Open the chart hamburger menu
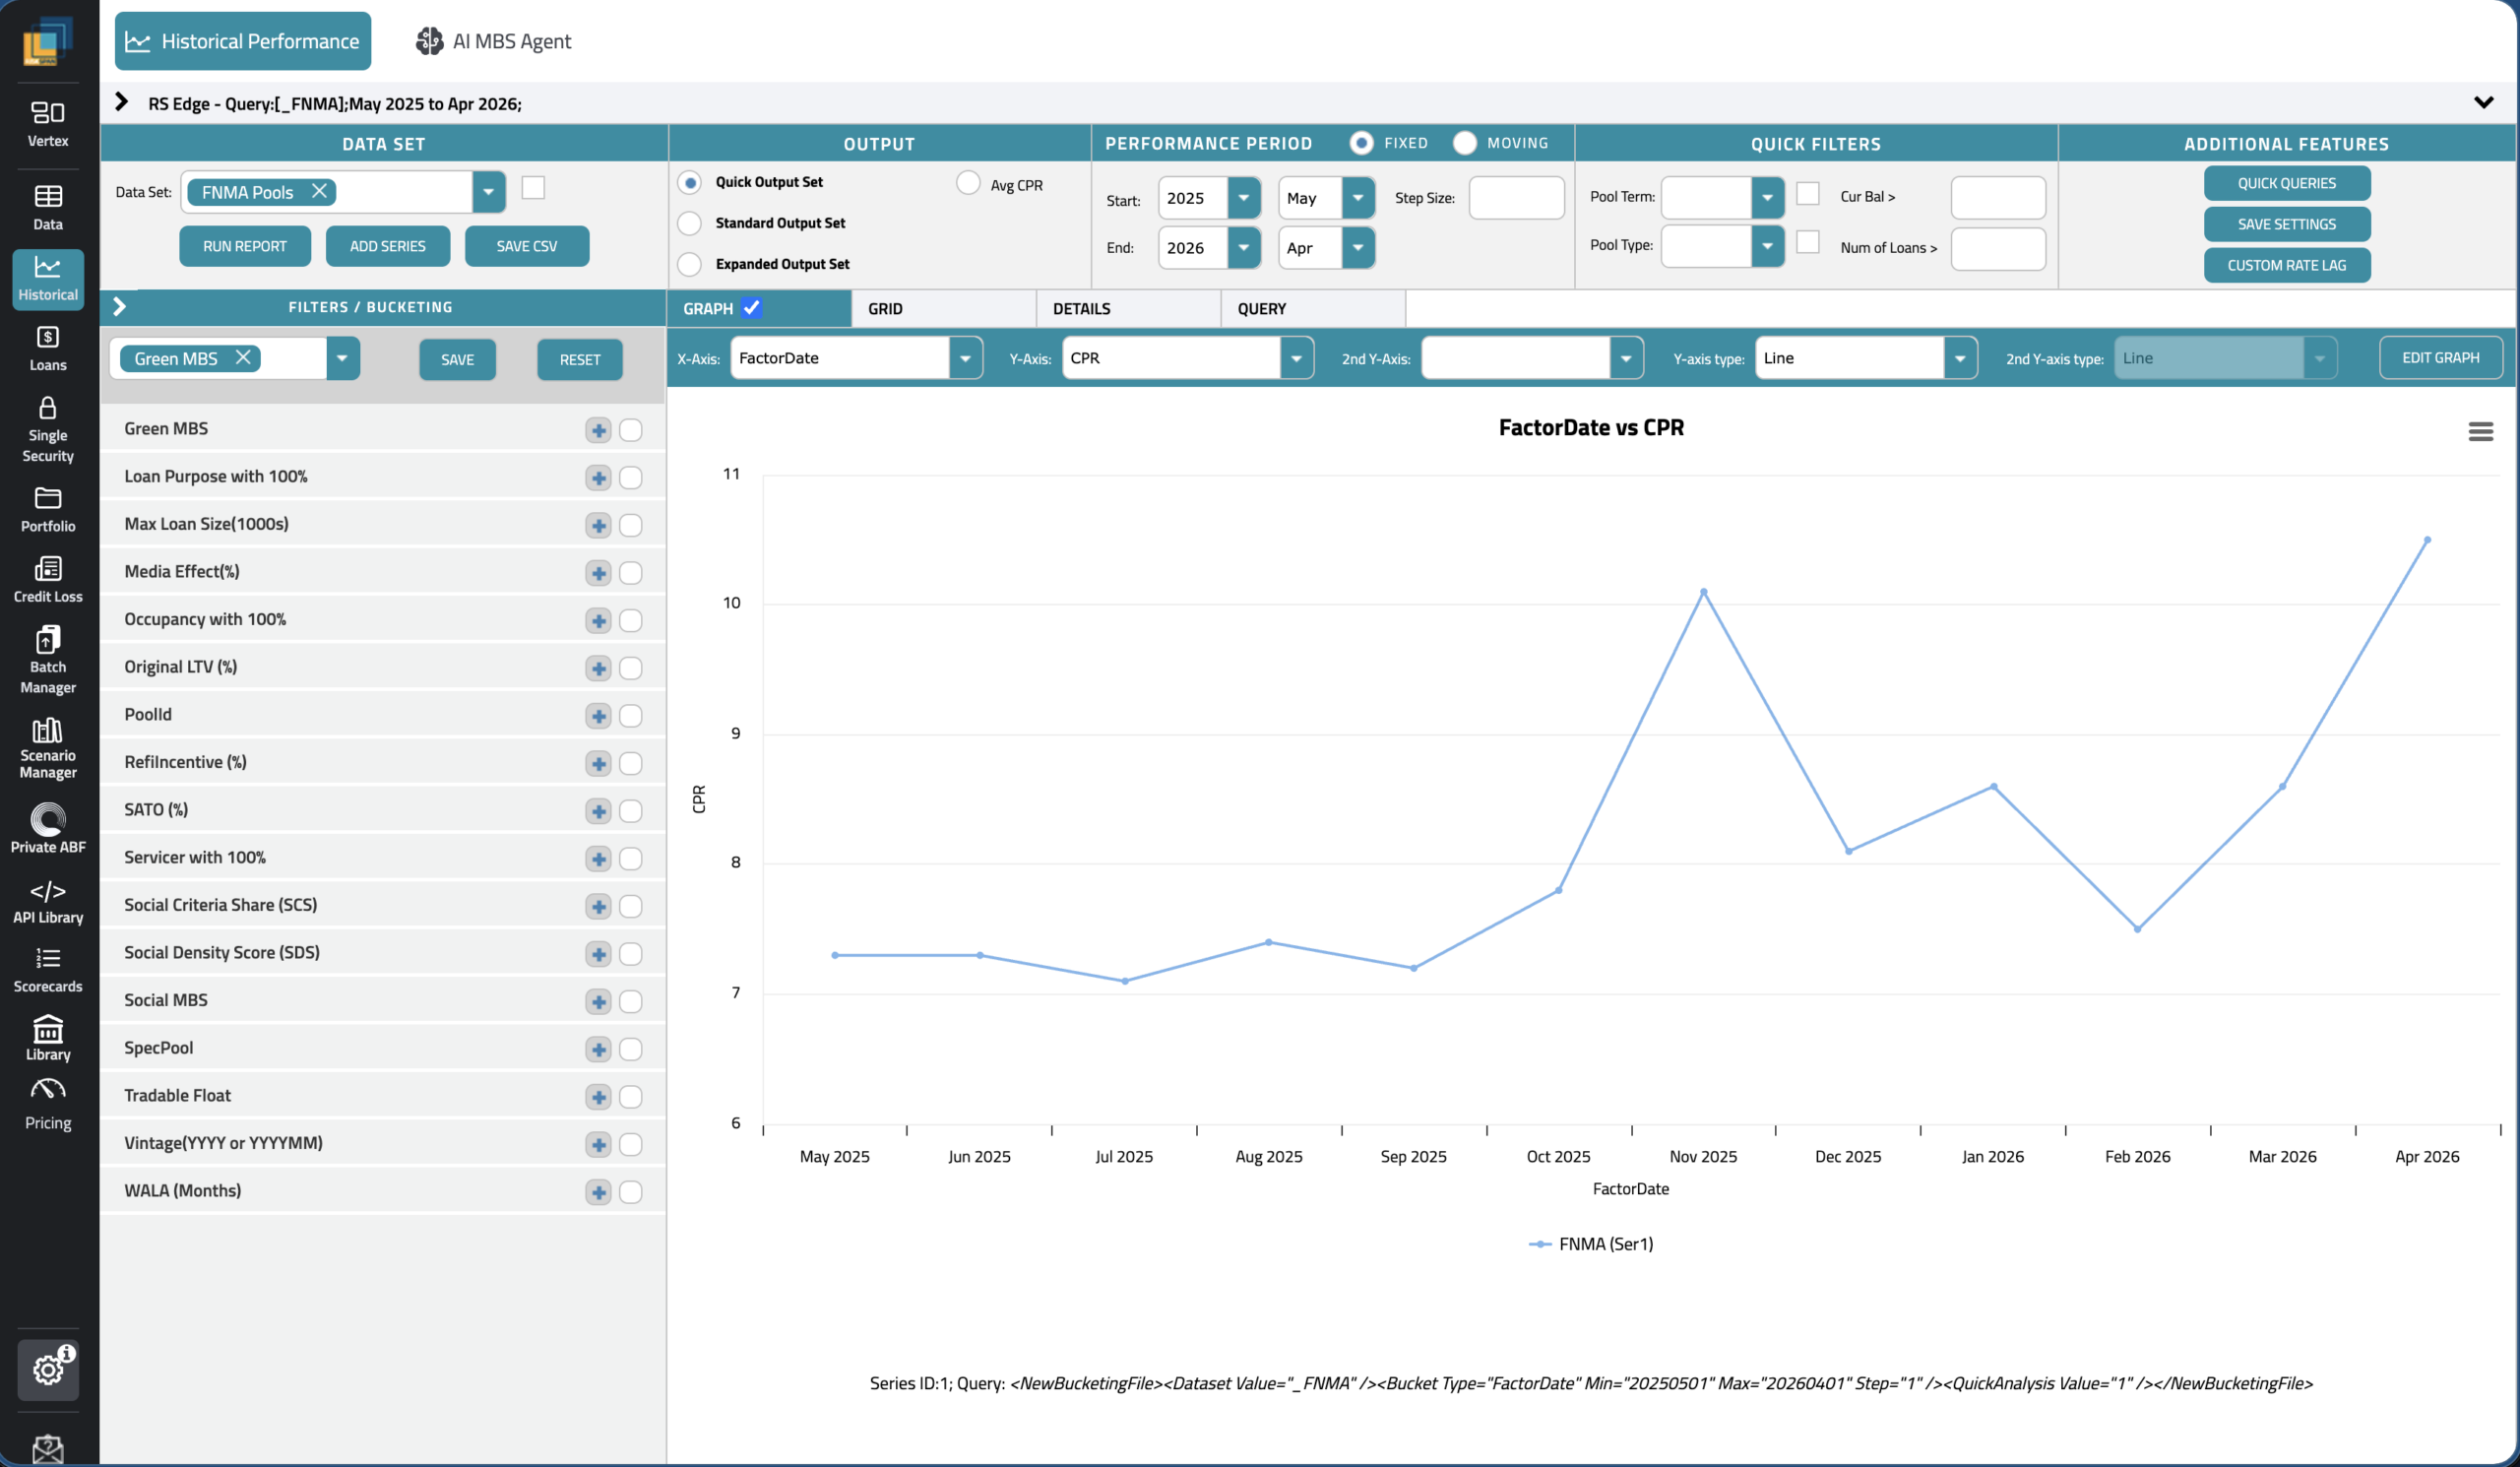Viewport: 2520px width, 1467px height. 2480,431
